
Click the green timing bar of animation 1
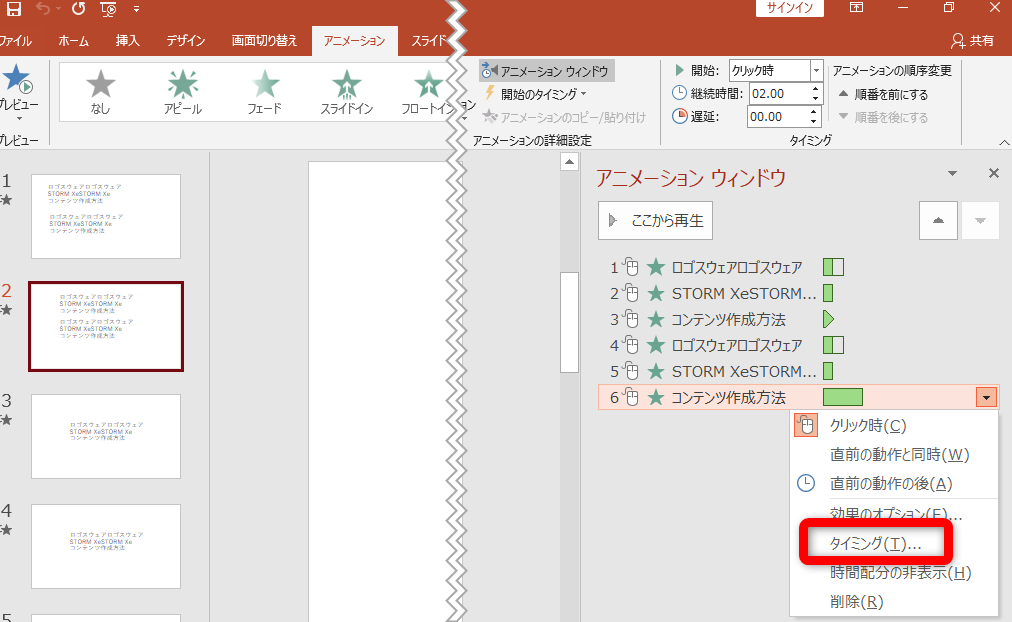click(x=833, y=267)
